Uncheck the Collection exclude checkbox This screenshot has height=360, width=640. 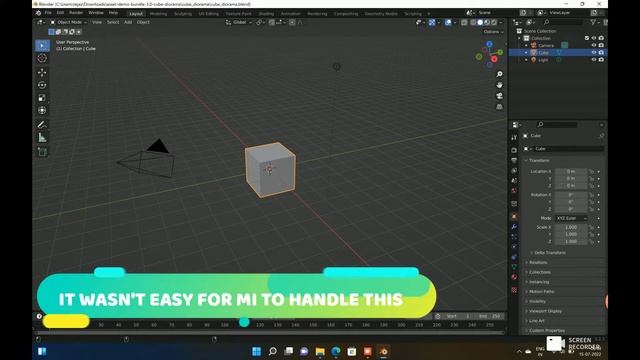tap(587, 38)
